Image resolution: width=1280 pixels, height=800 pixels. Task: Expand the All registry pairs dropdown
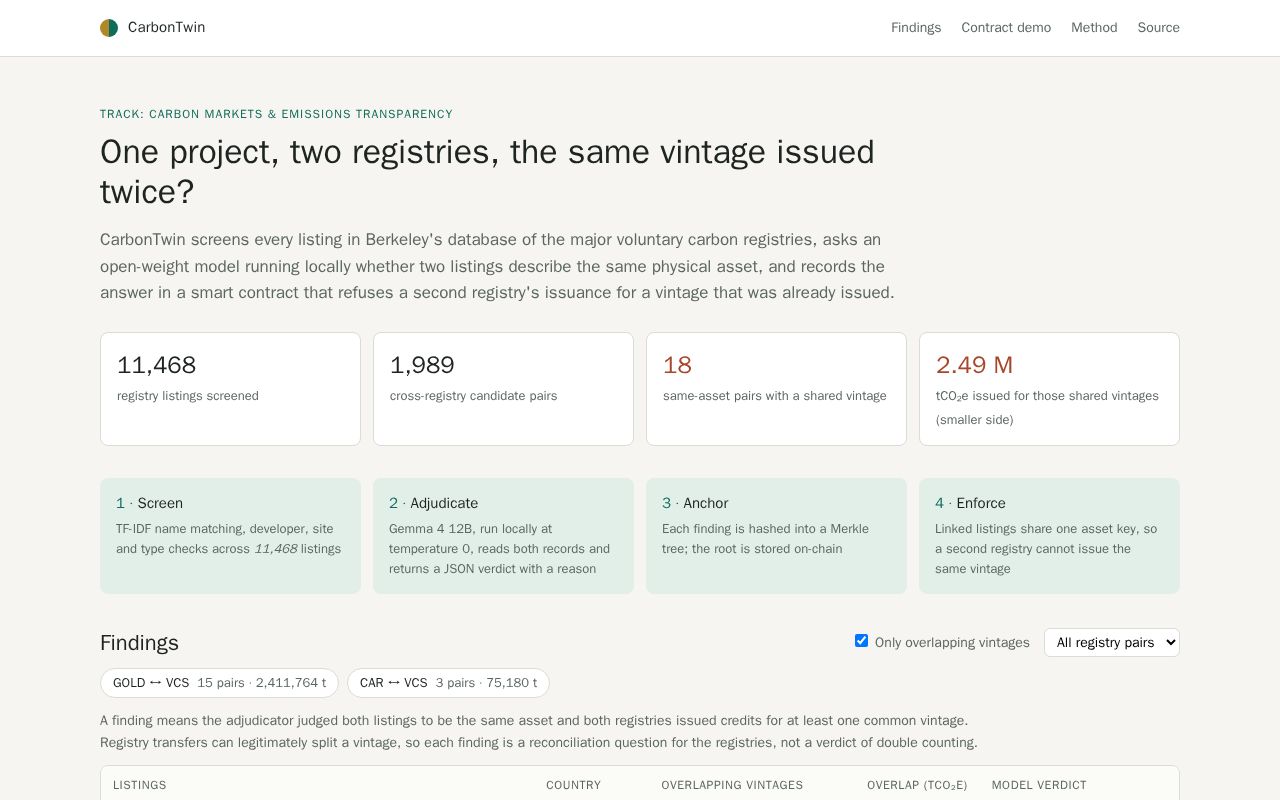tap(1112, 642)
